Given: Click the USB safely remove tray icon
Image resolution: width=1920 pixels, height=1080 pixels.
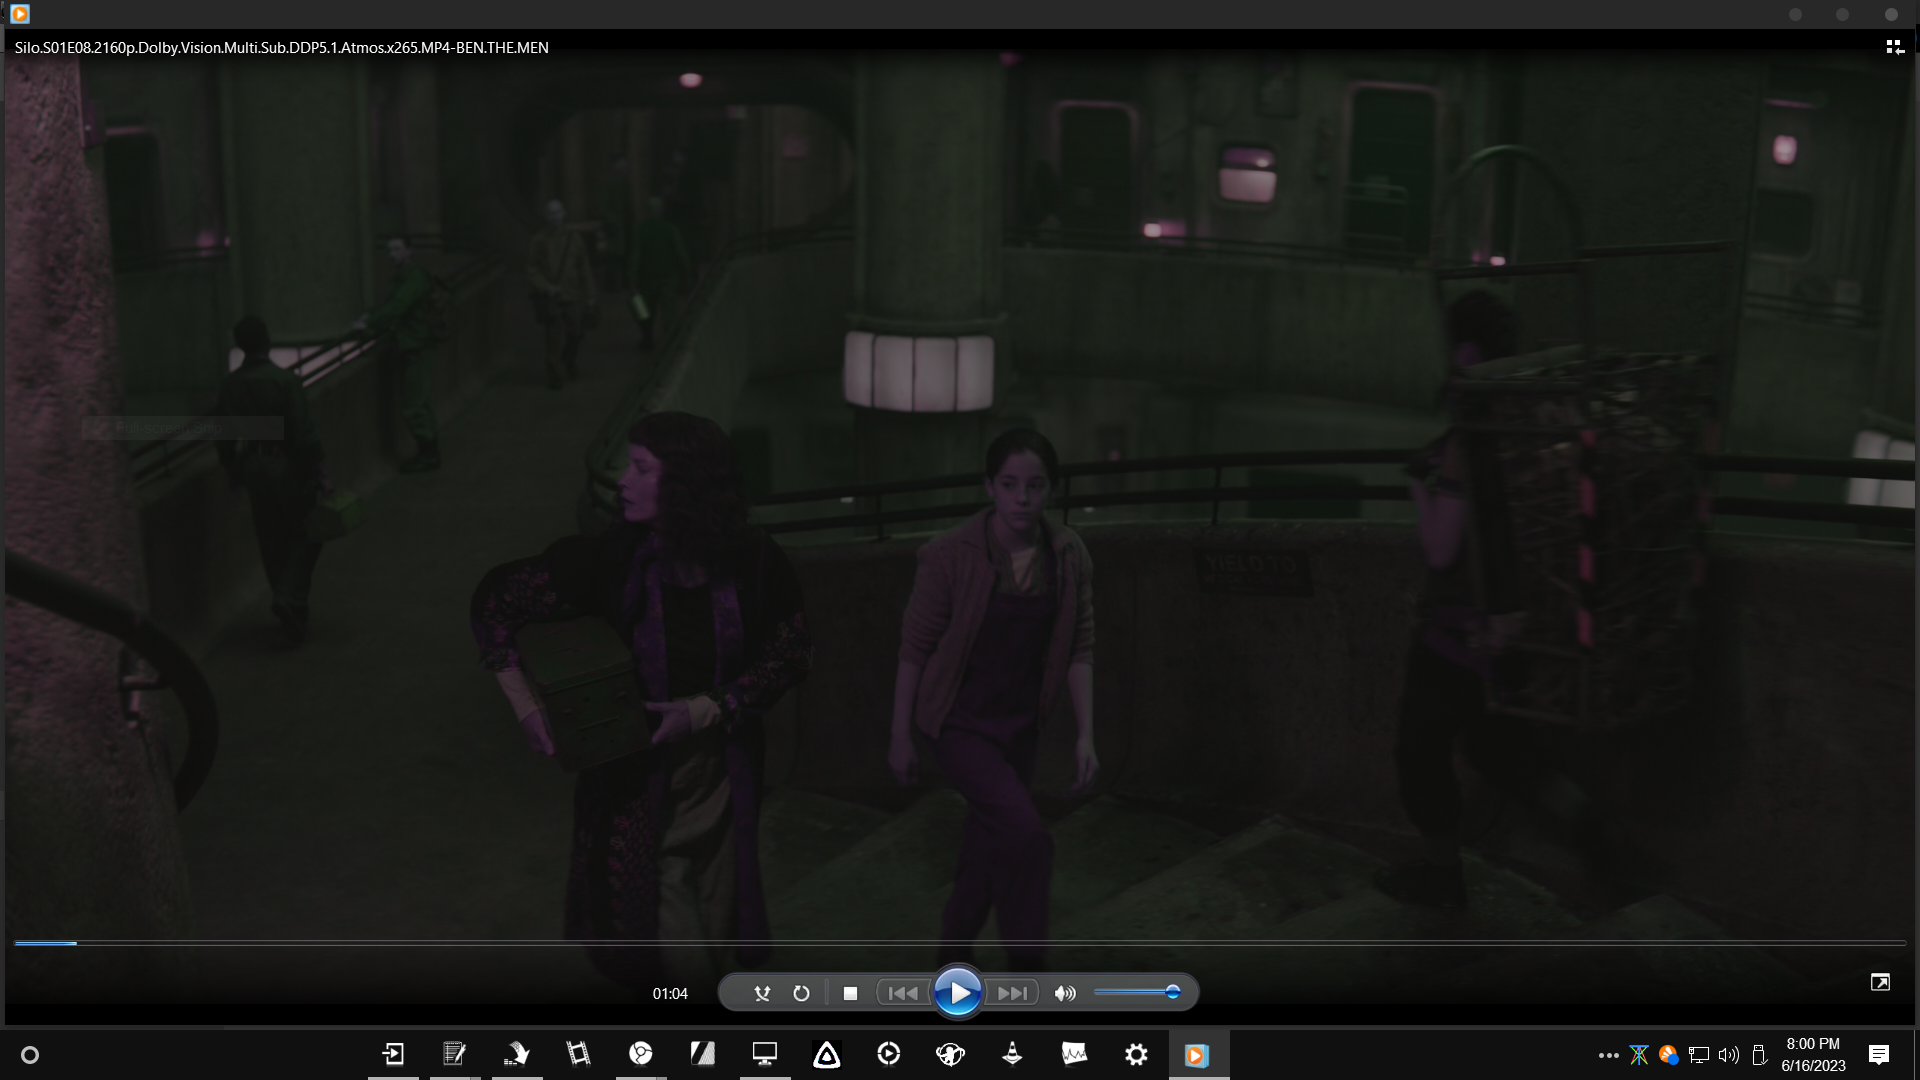Looking at the screenshot, I should [x=1760, y=1055].
